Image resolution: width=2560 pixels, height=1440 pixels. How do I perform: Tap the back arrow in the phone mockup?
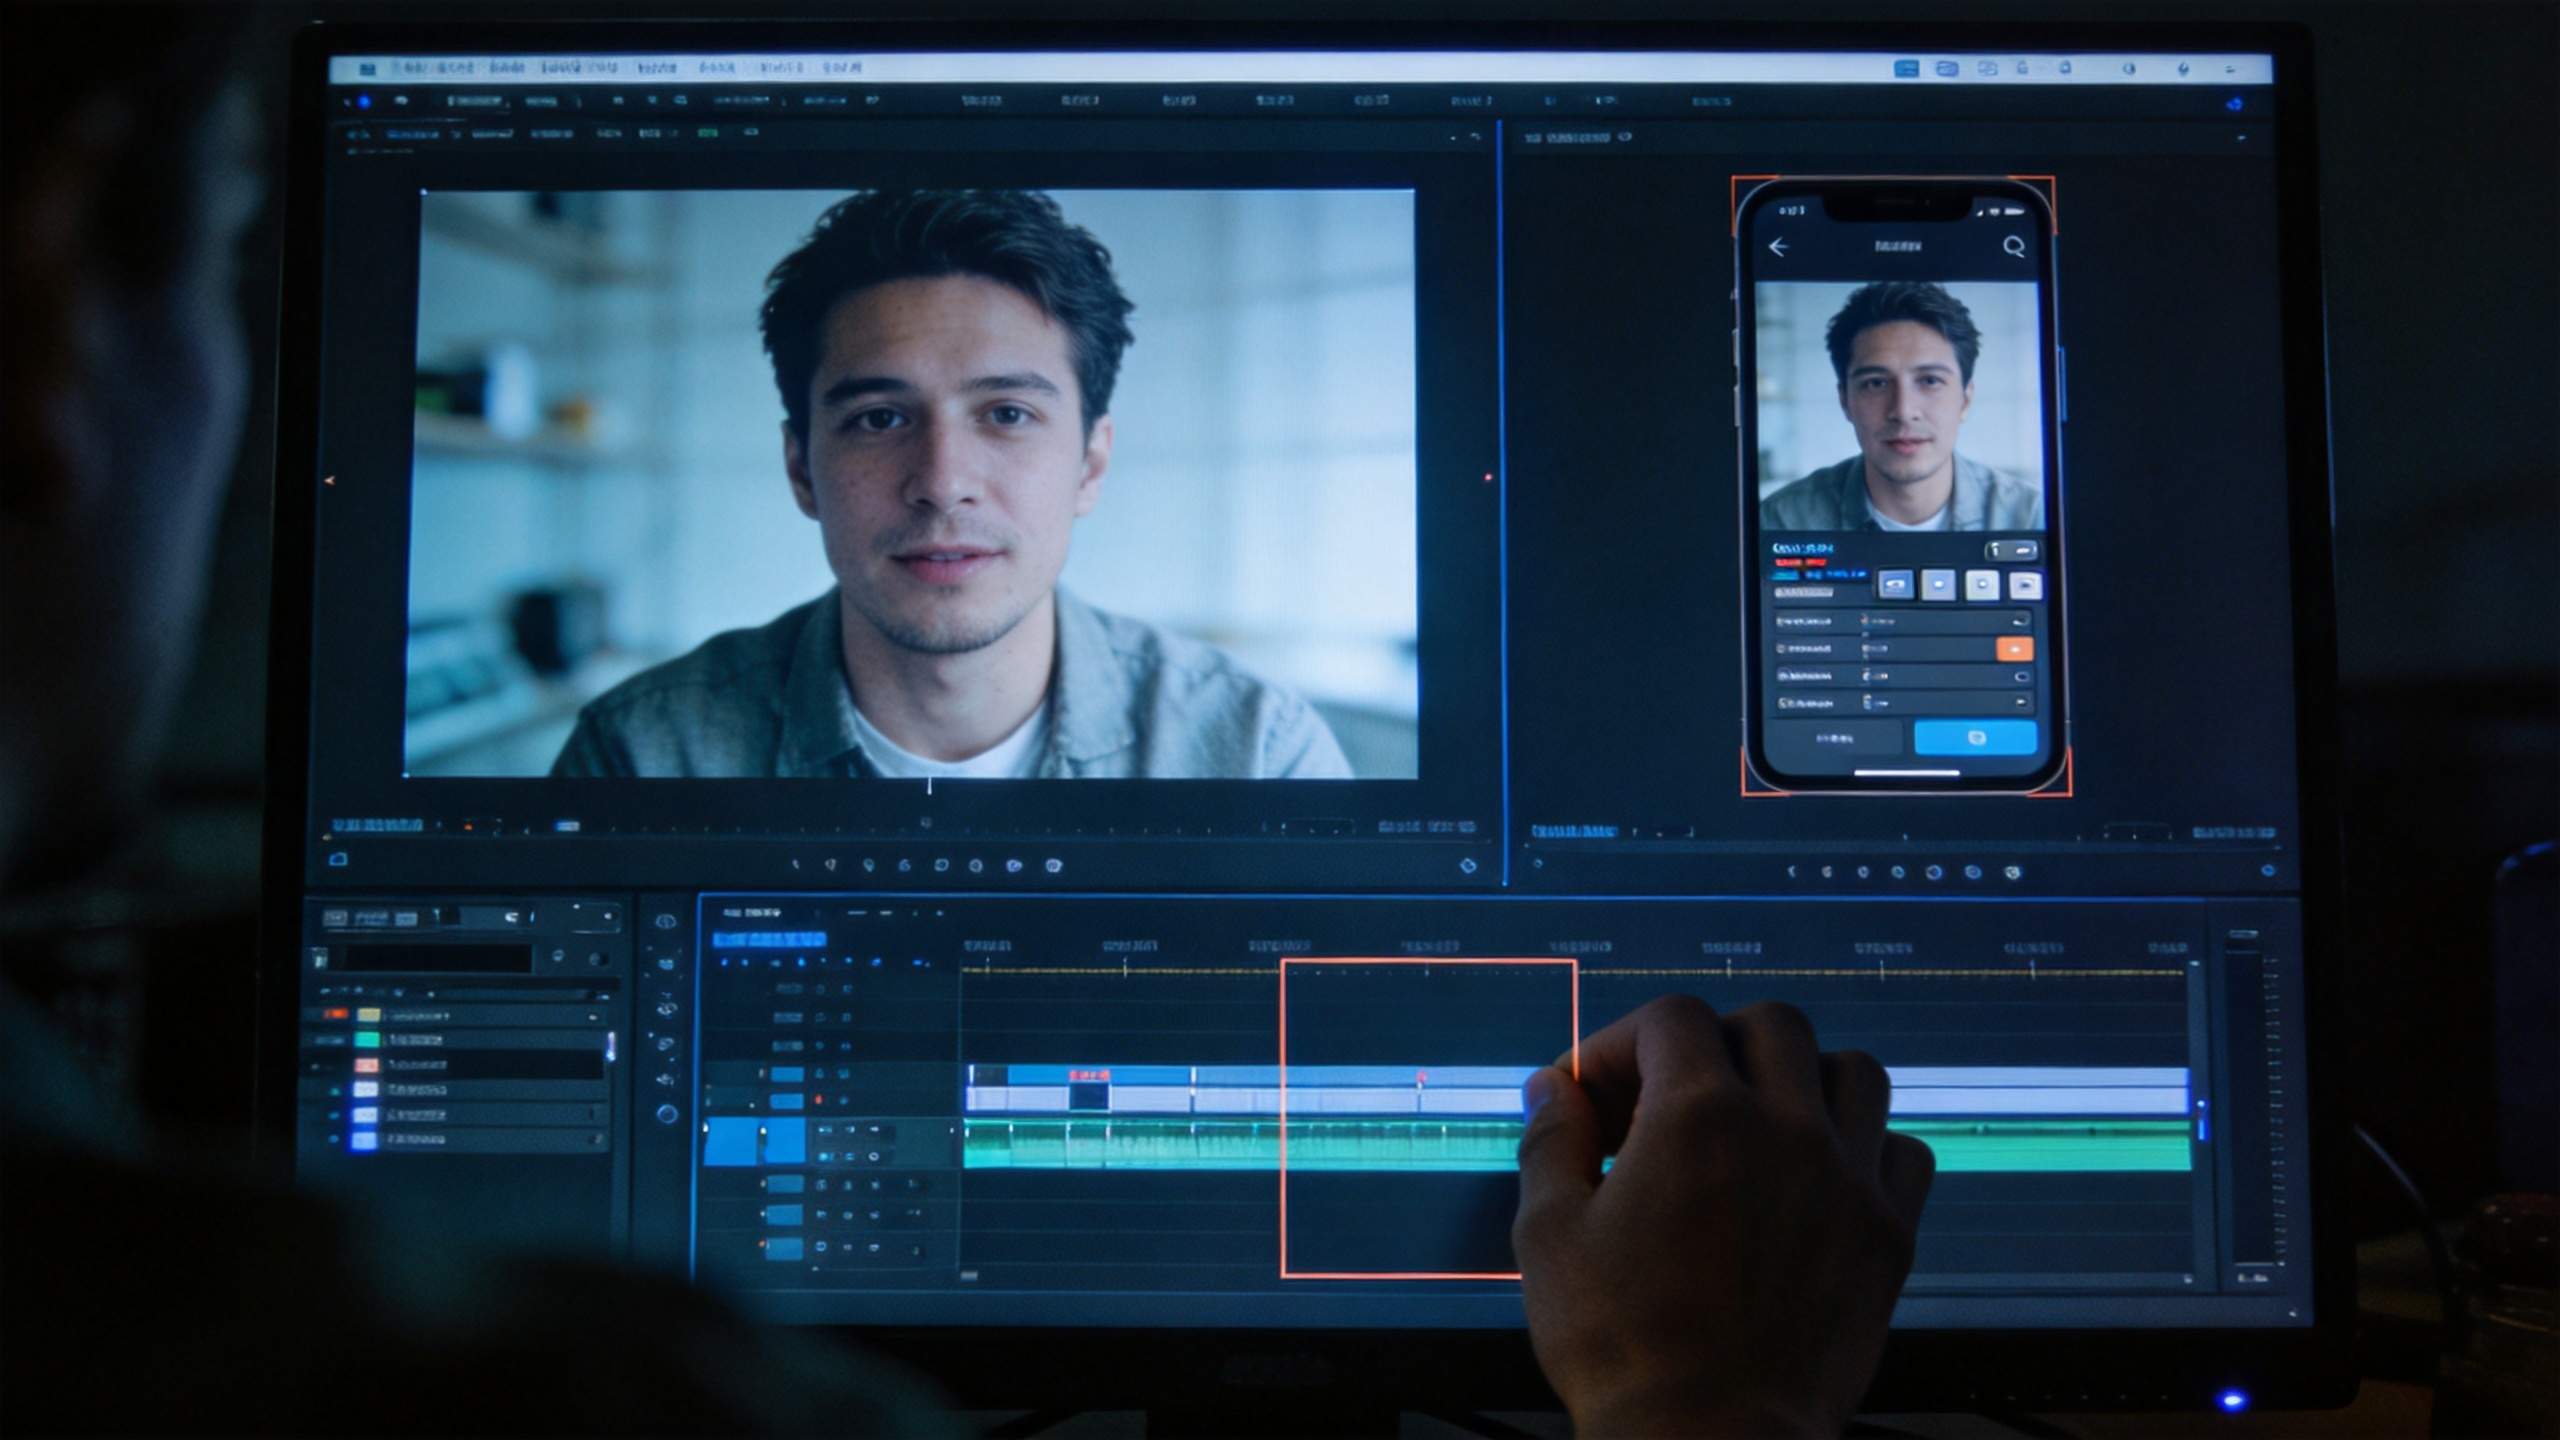coord(1778,247)
